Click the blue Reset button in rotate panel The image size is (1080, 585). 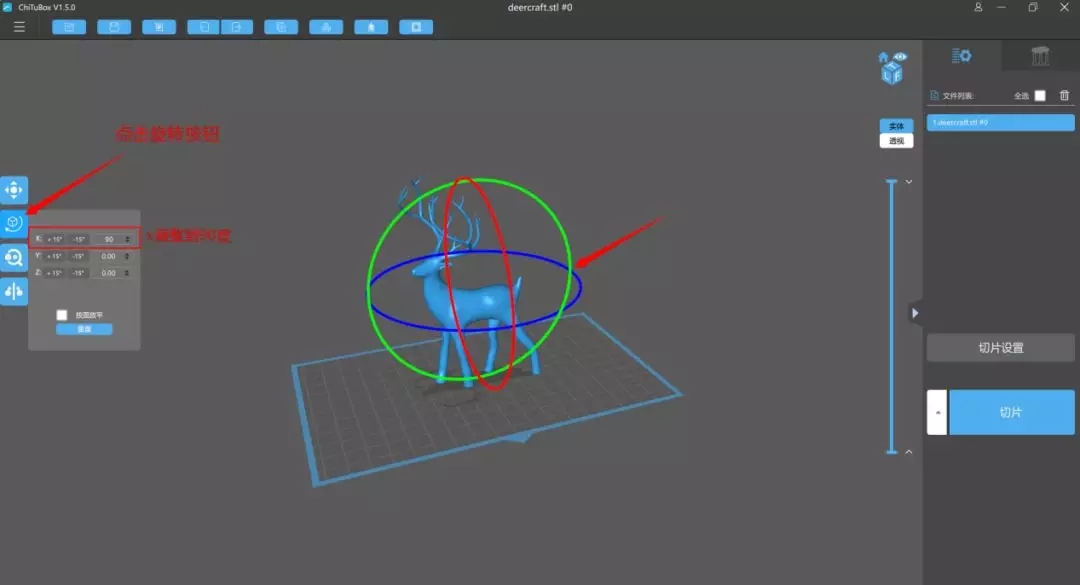pyautogui.click(x=84, y=329)
